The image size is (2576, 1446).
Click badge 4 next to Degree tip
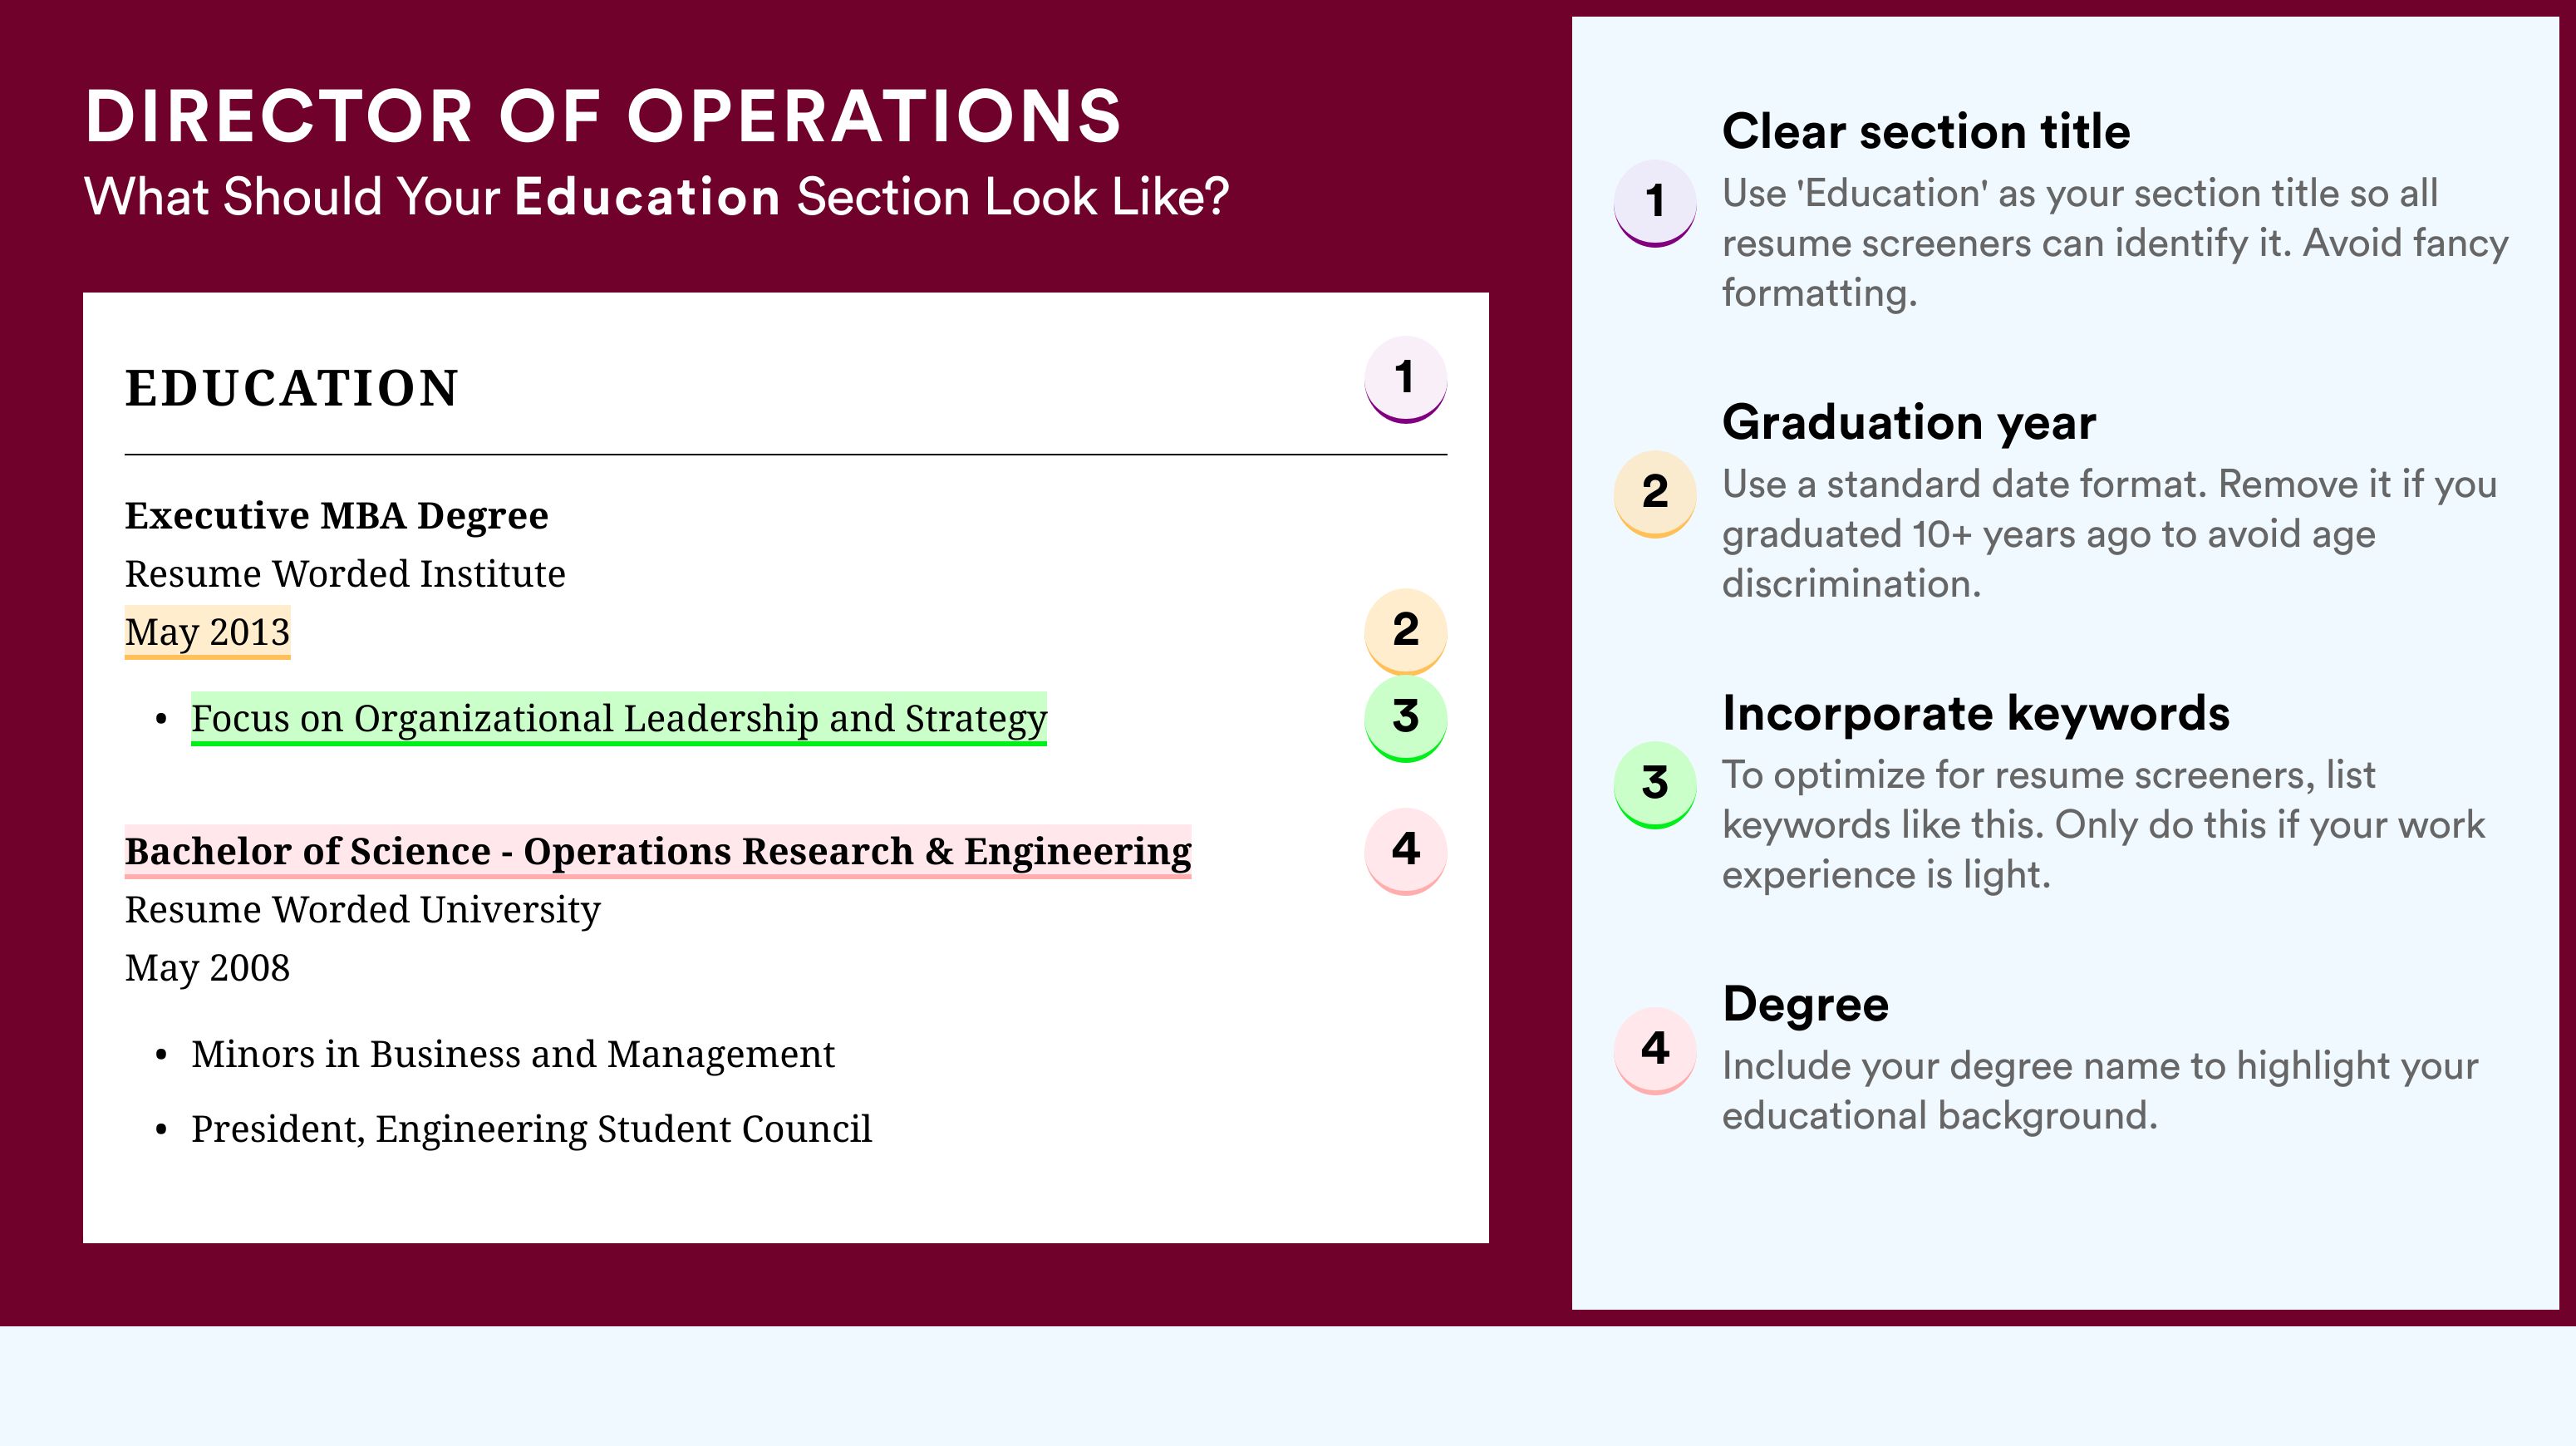pyautogui.click(x=1654, y=1050)
